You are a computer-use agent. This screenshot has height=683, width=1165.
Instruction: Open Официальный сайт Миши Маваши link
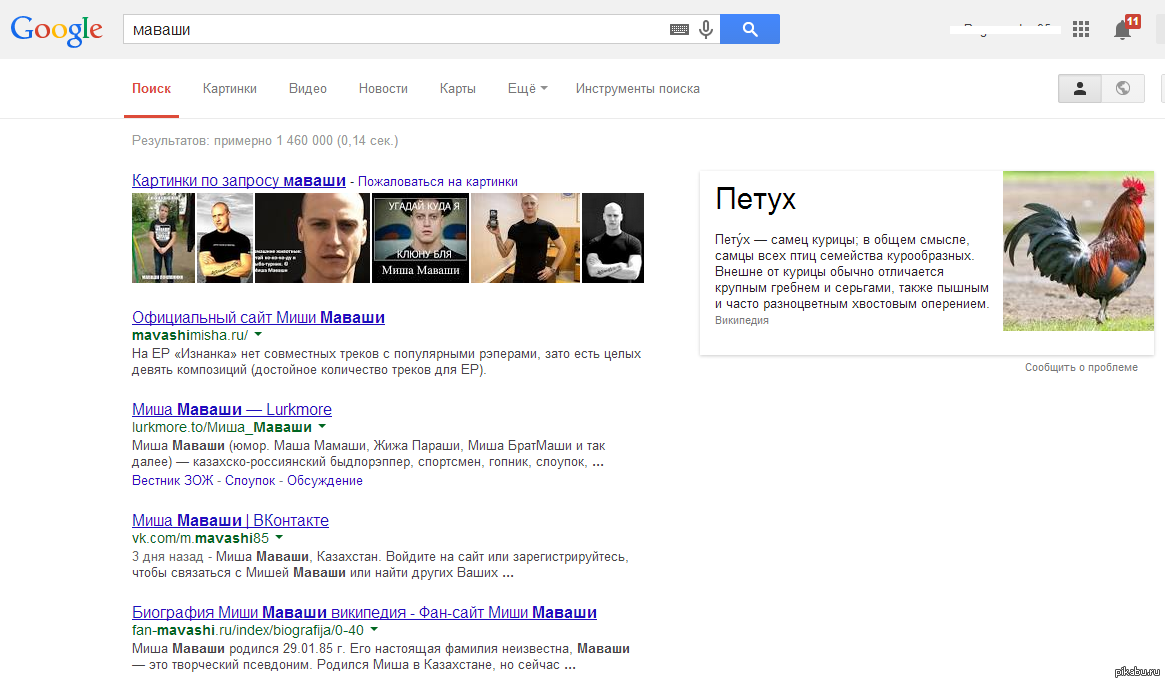258,317
